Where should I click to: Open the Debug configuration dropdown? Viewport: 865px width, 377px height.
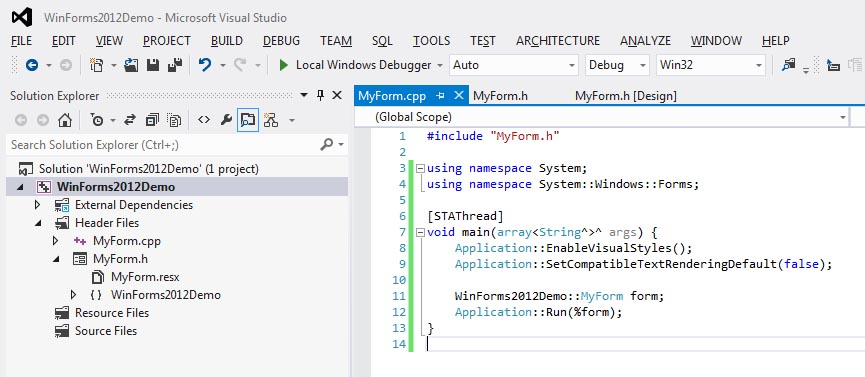[617, 65]
